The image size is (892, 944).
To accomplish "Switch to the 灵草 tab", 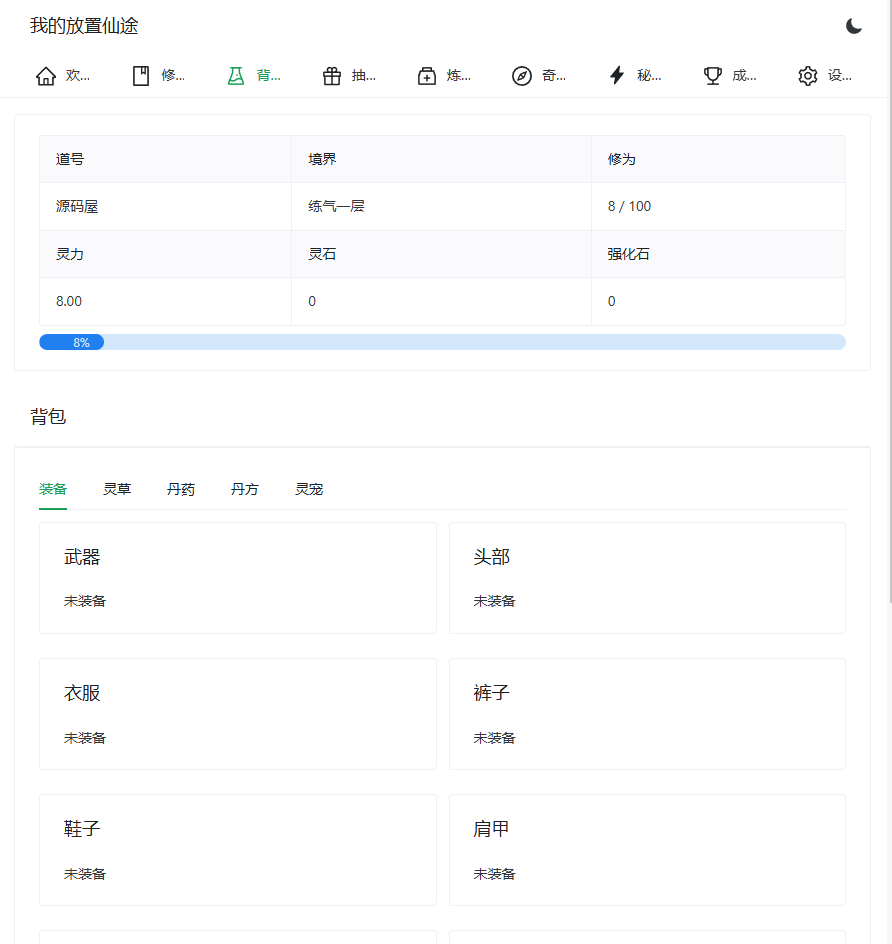I will pyautogui.click(x=116, y=489).
